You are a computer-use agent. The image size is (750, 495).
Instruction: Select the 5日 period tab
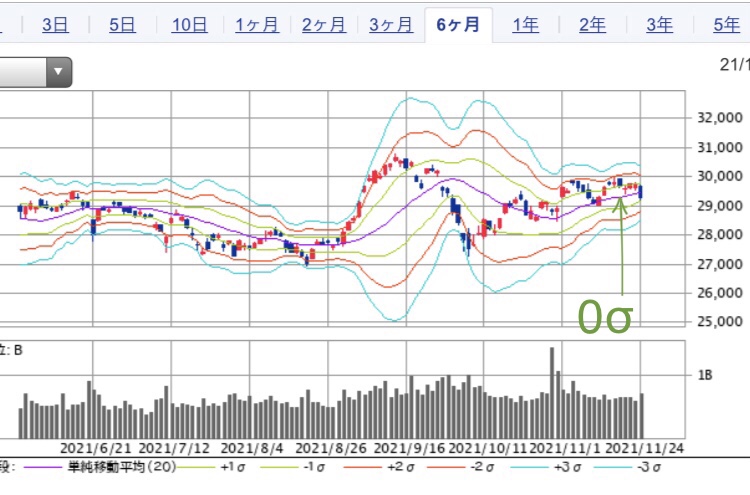(x=122, y=25)
